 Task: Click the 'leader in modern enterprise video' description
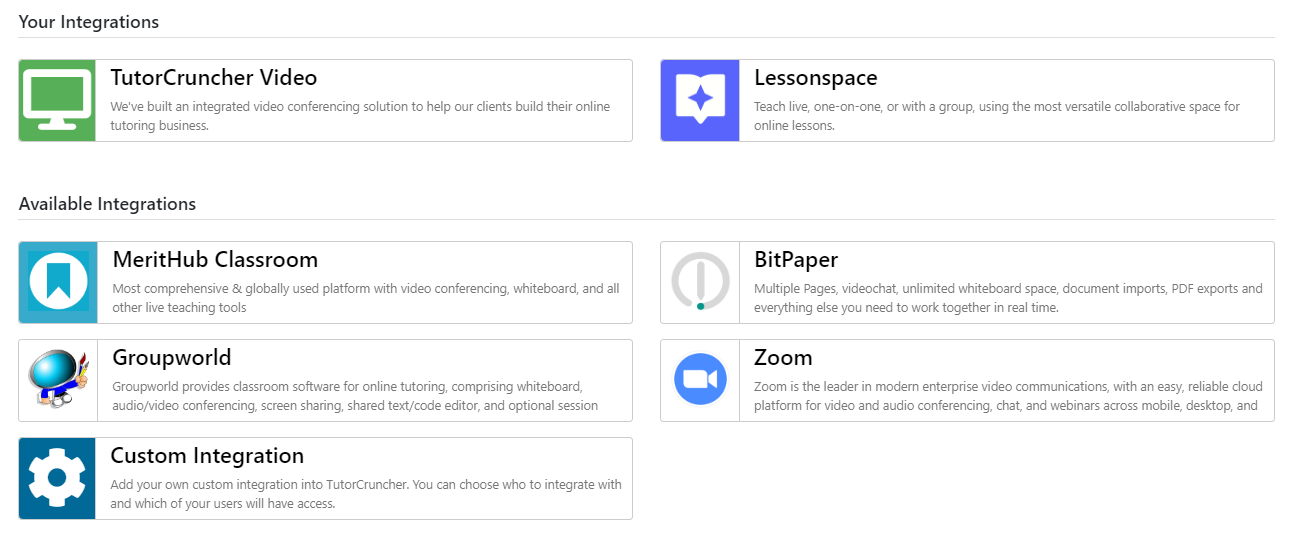tap(1008, 396)
